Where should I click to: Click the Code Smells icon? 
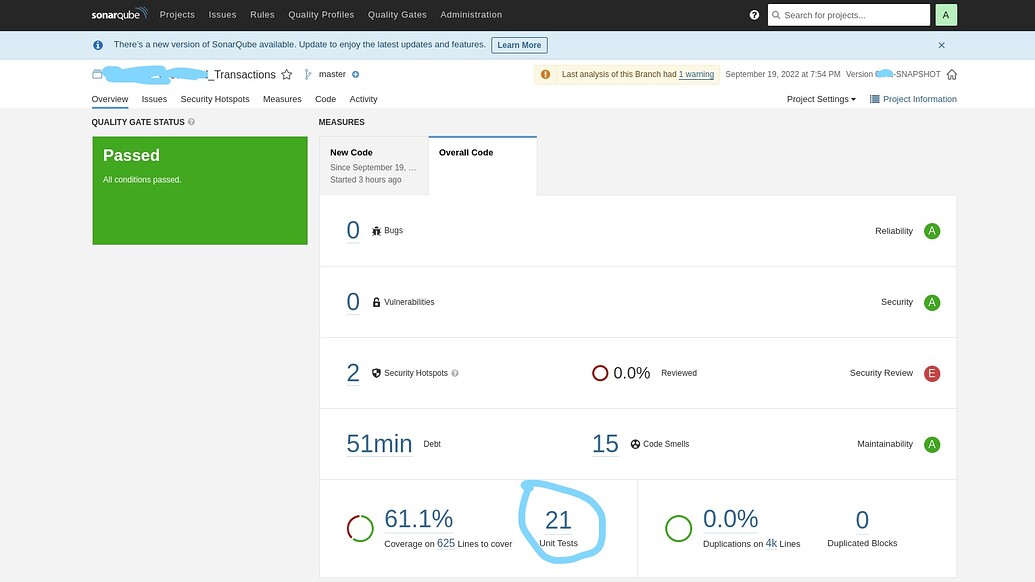point(633,443)
